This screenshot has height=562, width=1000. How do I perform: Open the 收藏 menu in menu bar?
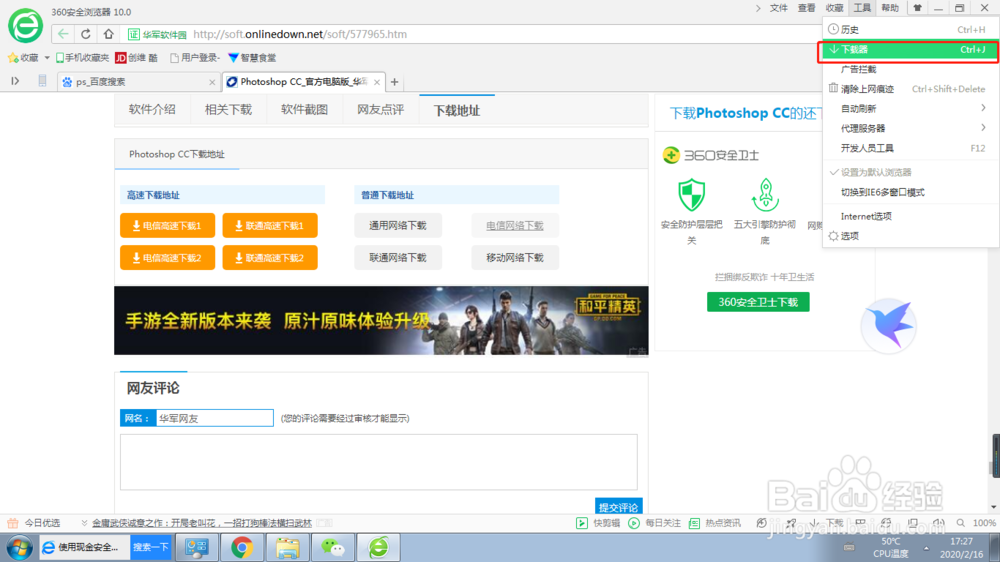[835, 8]
